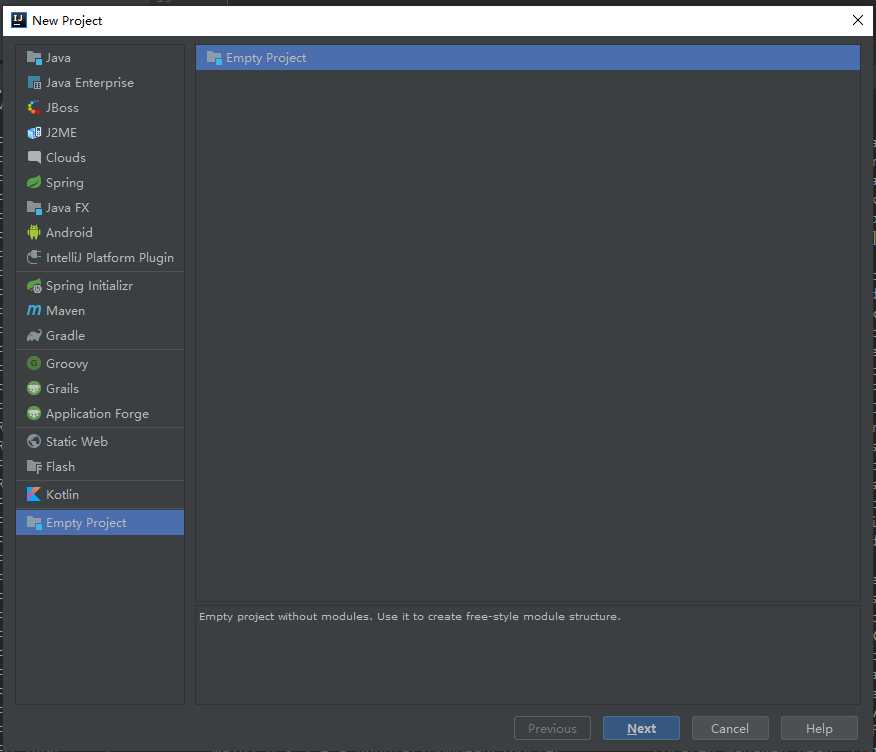Pick 'J2ME' in the project list
The image size is (876, 752).
point(61,132)
